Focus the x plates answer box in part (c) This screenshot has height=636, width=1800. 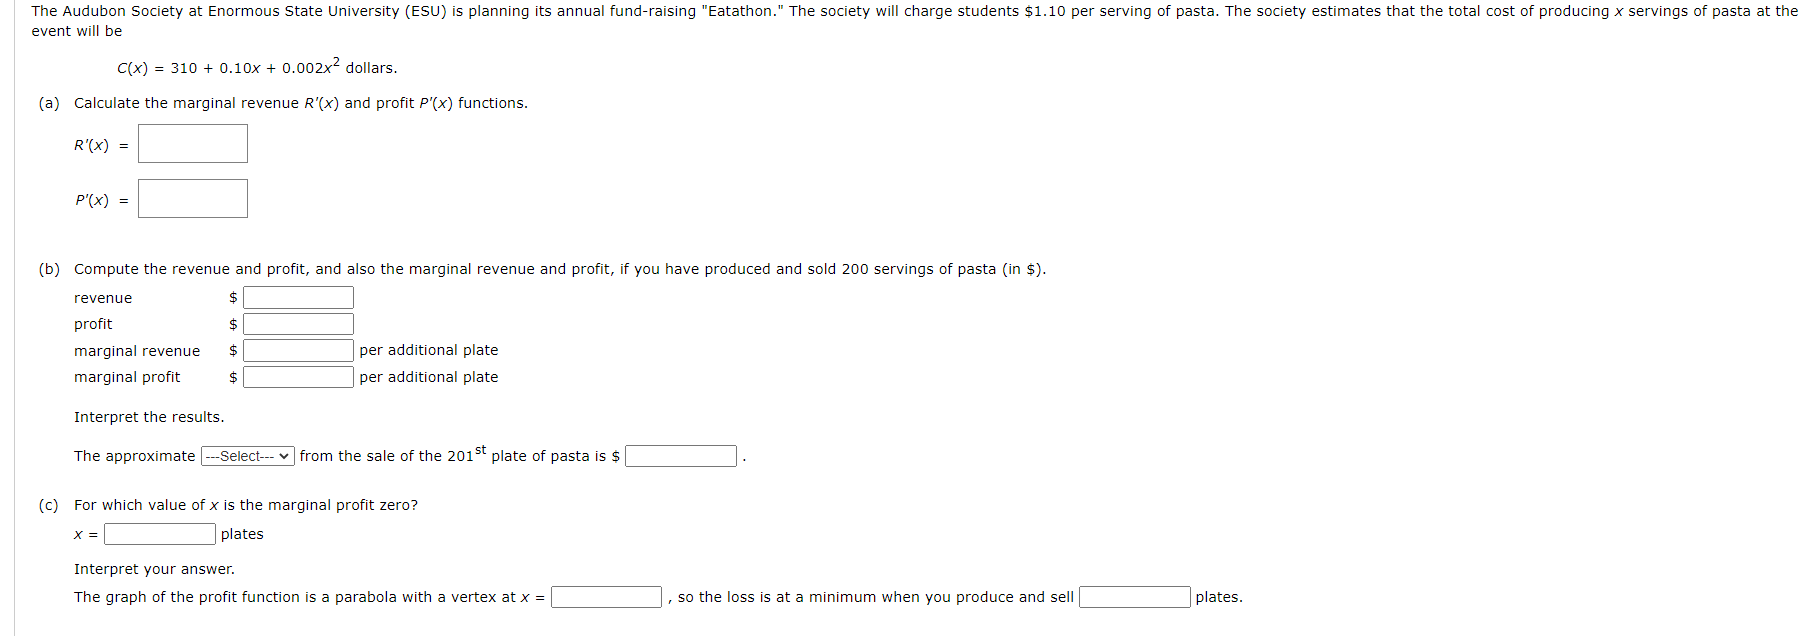click(158, 533)
